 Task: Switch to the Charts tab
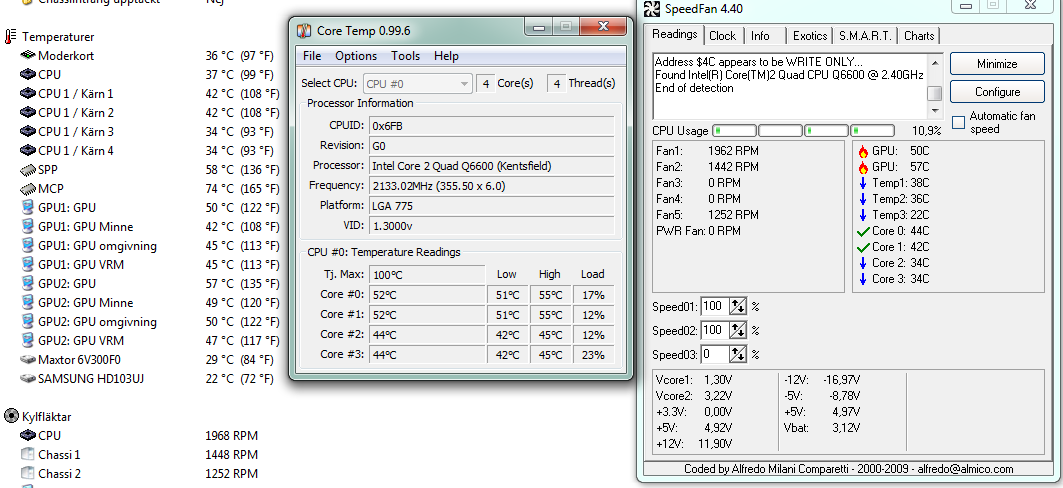coord(919,36)
